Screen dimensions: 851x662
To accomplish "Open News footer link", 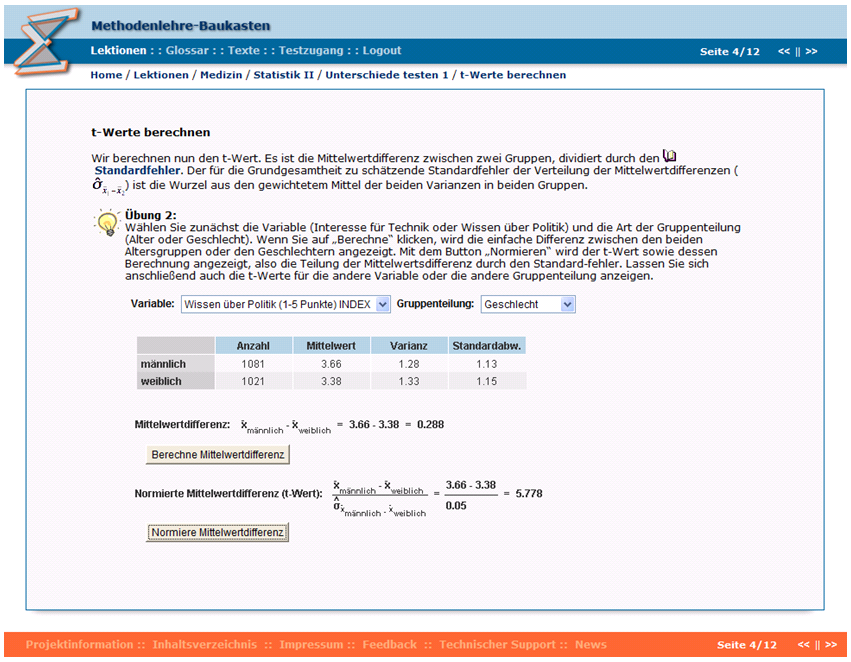I will click(591, 645).
